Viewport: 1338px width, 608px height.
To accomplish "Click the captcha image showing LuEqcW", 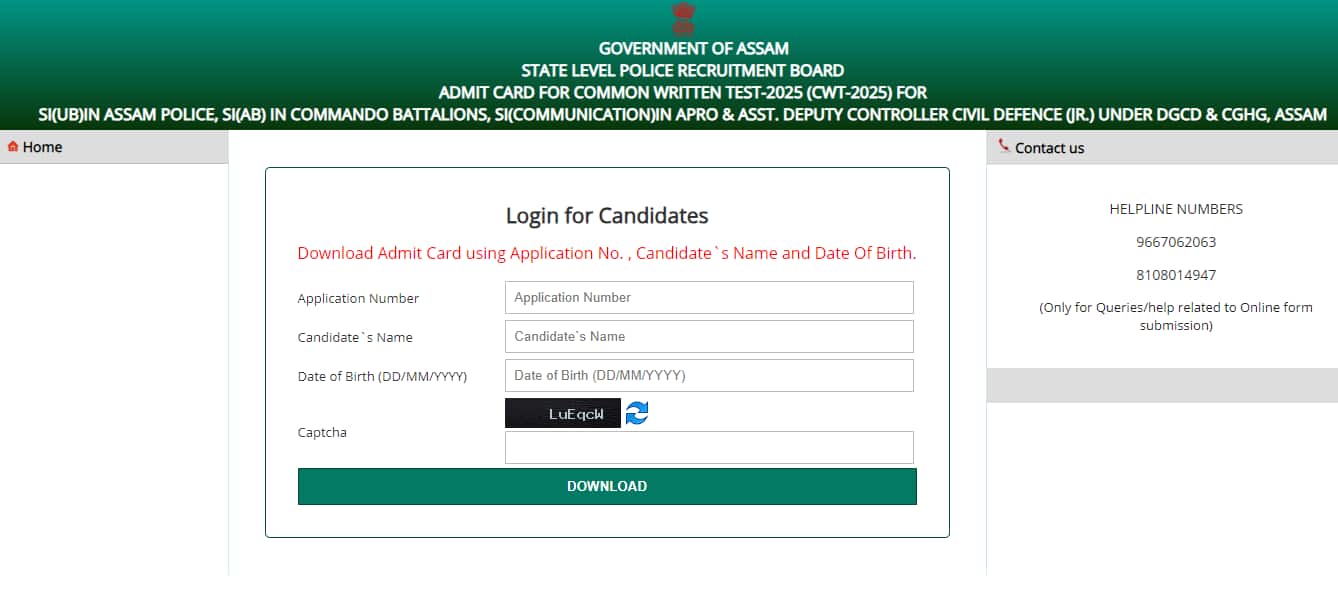I will click(x=562, y=412).
